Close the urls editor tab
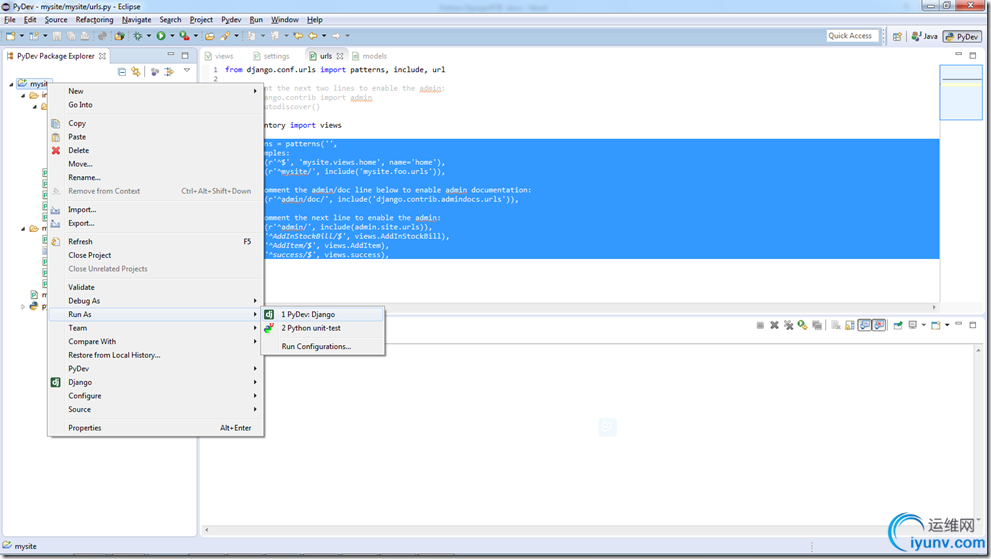The image size is (991, 559). (340, 56)
